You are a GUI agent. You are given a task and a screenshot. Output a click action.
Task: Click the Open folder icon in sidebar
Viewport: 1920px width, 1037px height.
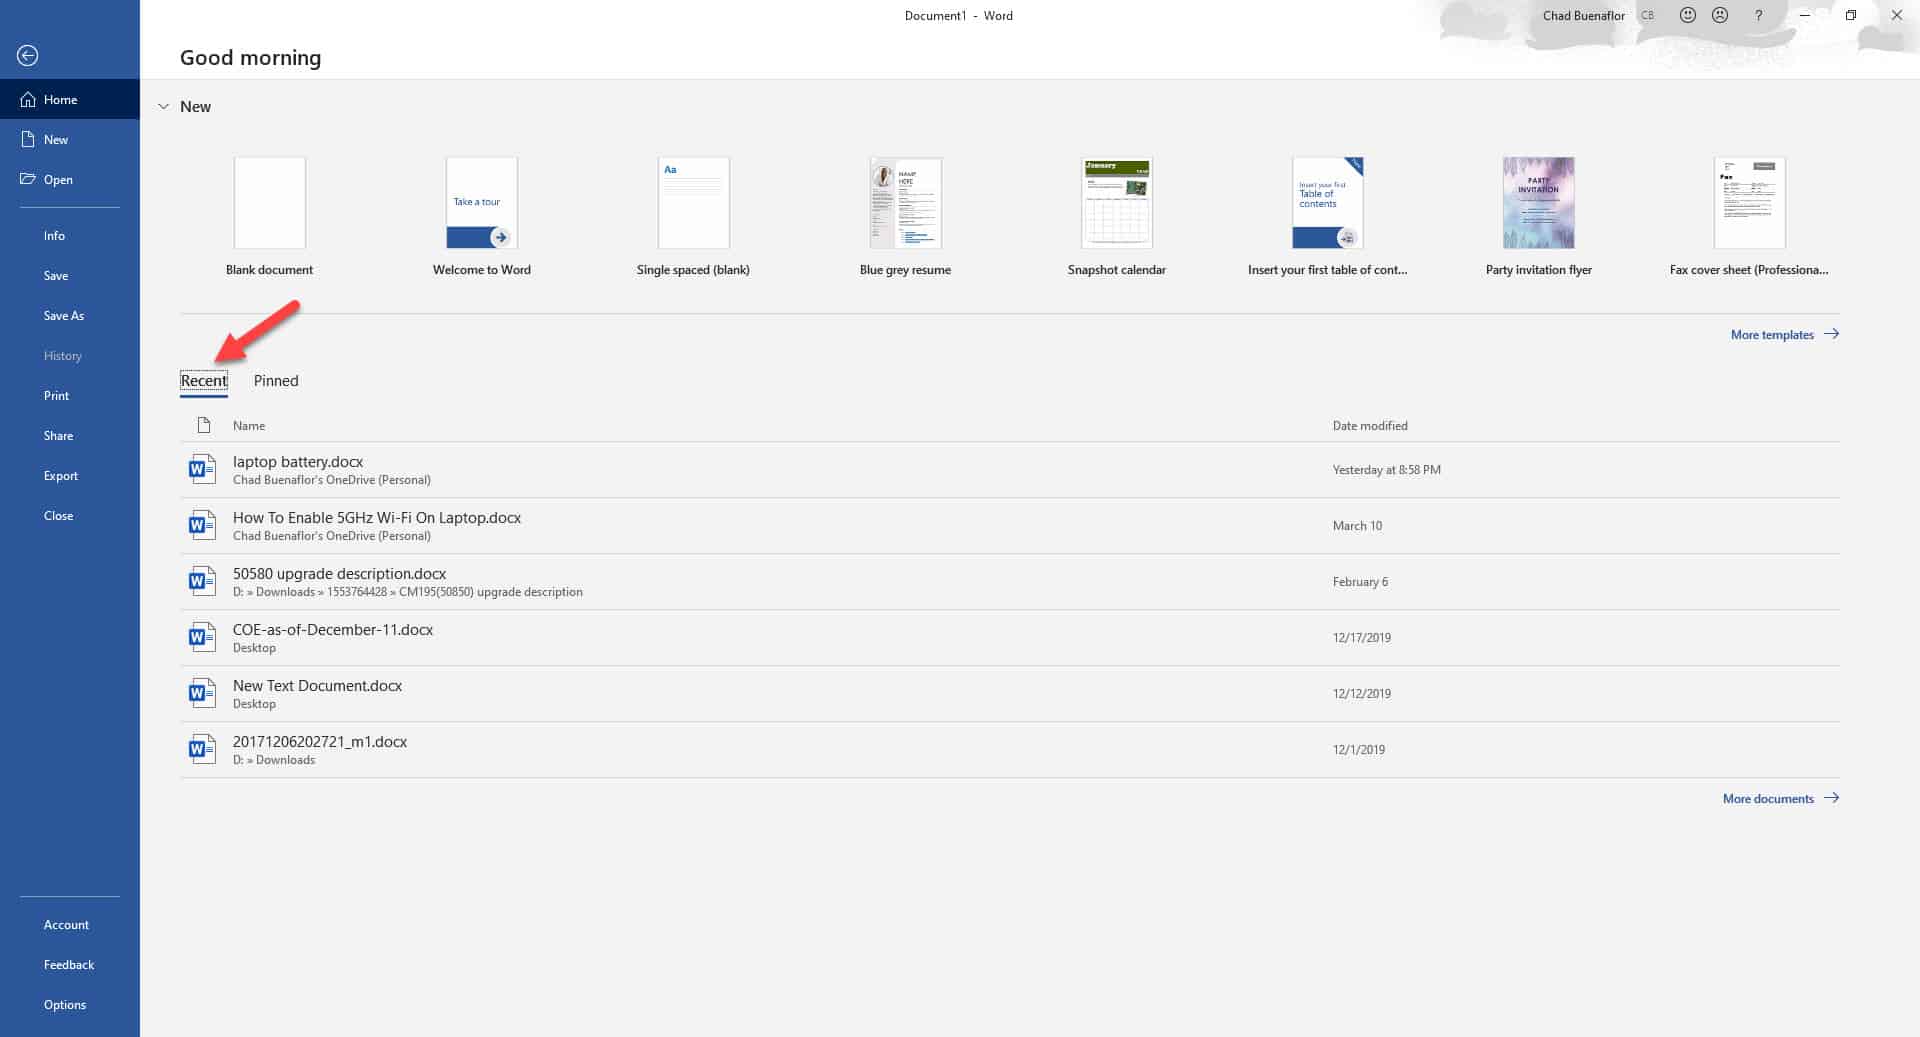pos(28,179)
